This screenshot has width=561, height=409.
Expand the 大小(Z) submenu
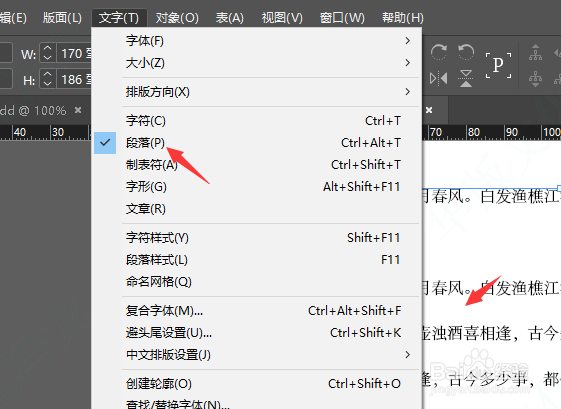click(x=257, y=63)
